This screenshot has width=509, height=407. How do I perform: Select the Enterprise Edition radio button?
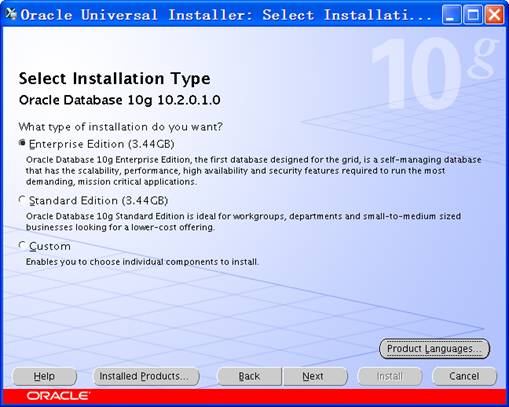(x=22, y=143)
